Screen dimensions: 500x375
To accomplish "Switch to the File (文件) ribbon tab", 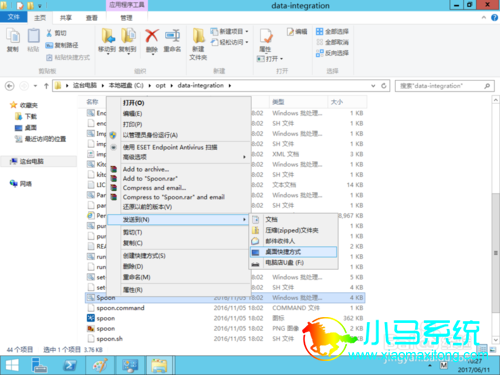I will (x=14, y=17).
